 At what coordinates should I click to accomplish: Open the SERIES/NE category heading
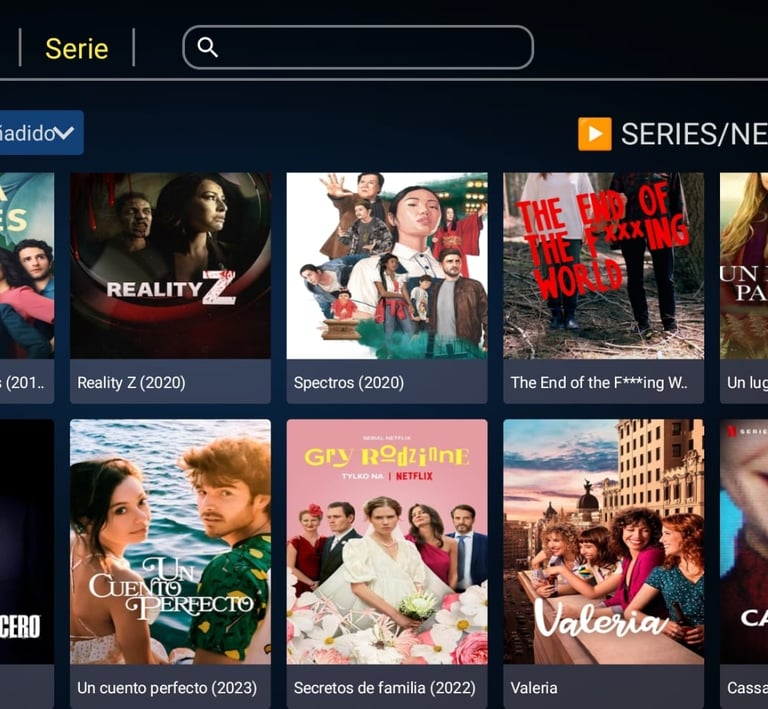(694, 134)
